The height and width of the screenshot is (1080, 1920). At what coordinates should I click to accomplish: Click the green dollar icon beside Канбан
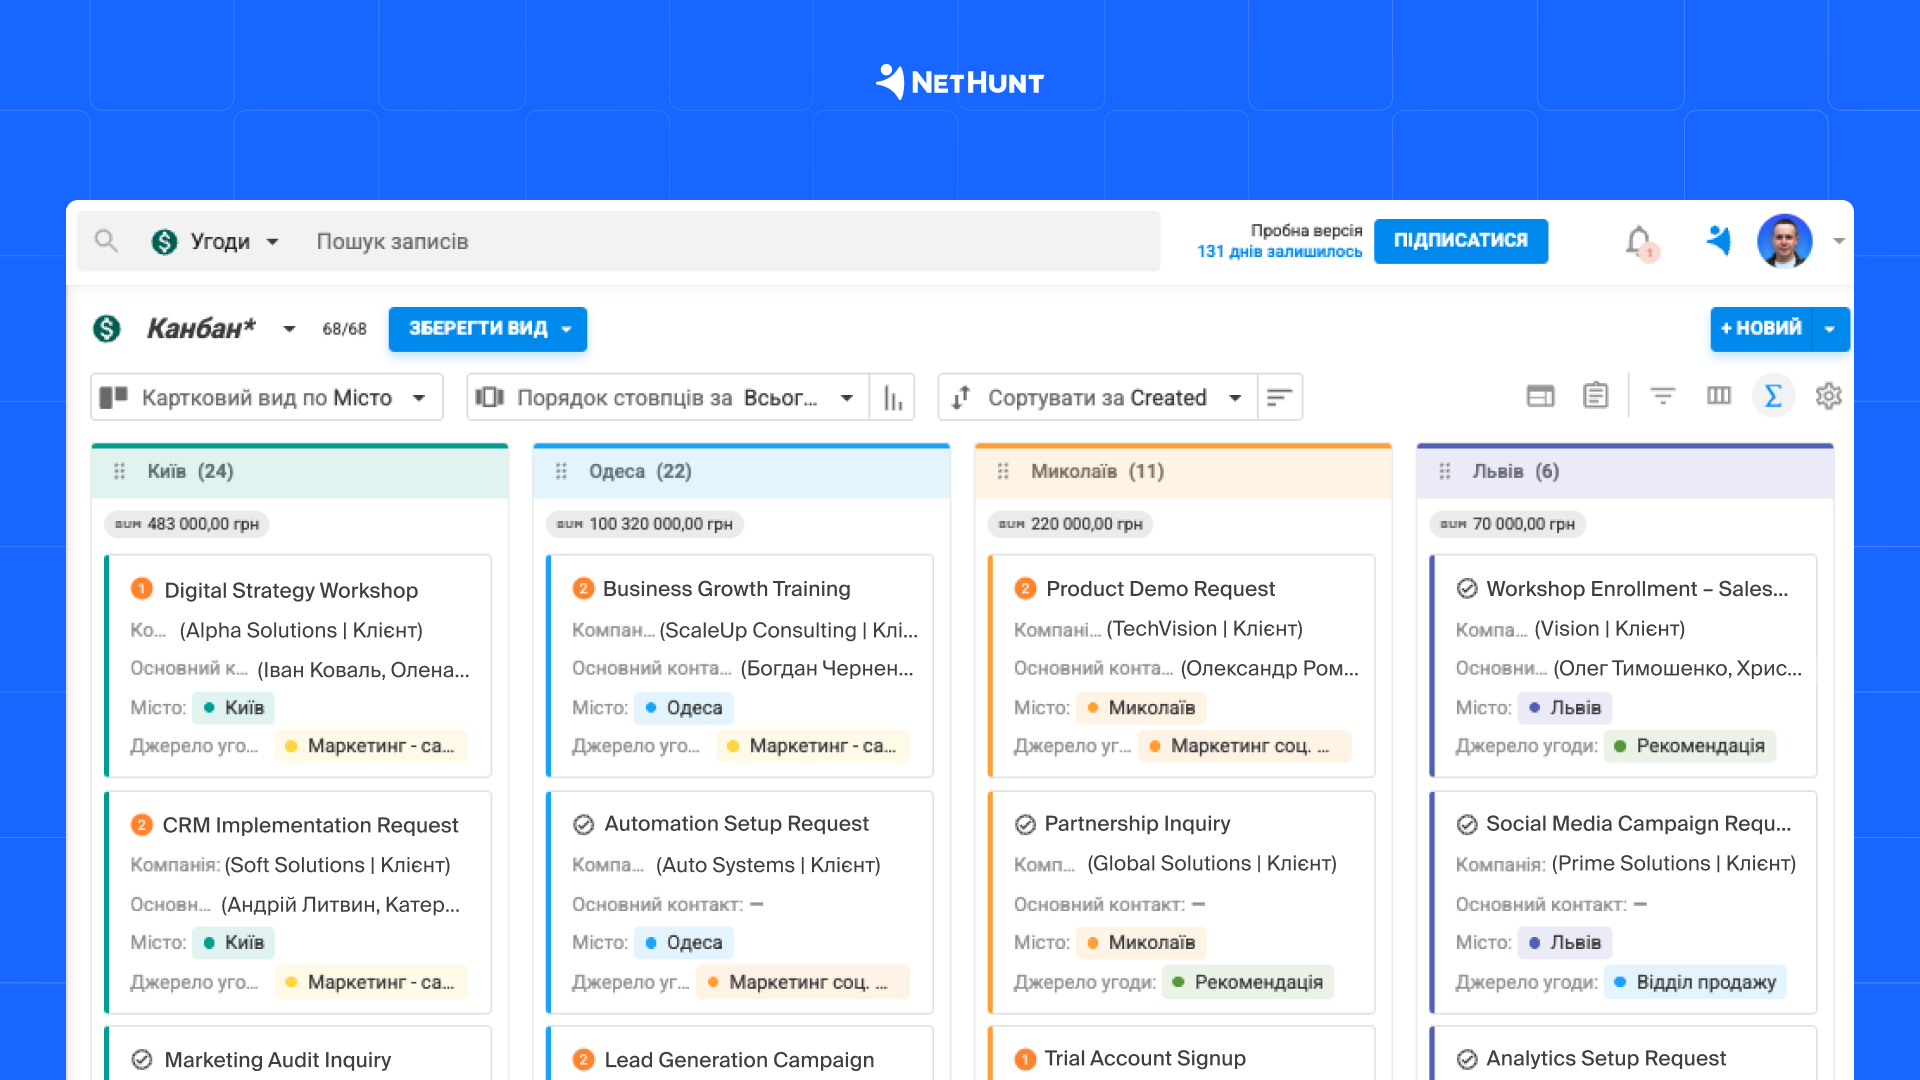(107, 328)
